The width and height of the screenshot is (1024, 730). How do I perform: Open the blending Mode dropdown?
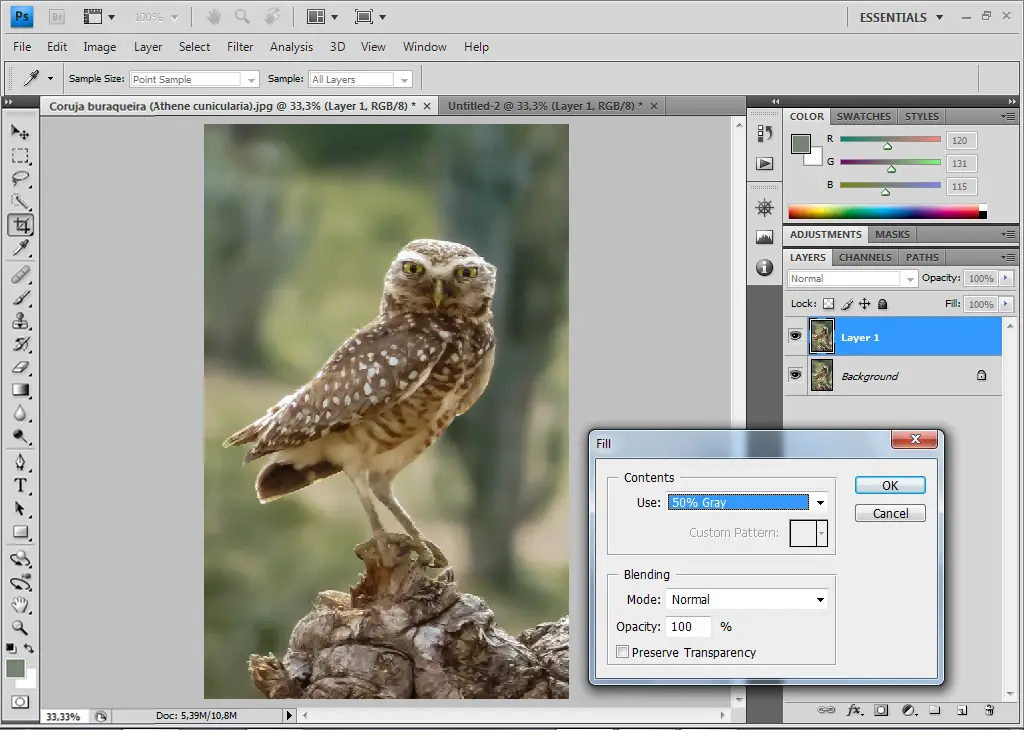tap(747, 600)
